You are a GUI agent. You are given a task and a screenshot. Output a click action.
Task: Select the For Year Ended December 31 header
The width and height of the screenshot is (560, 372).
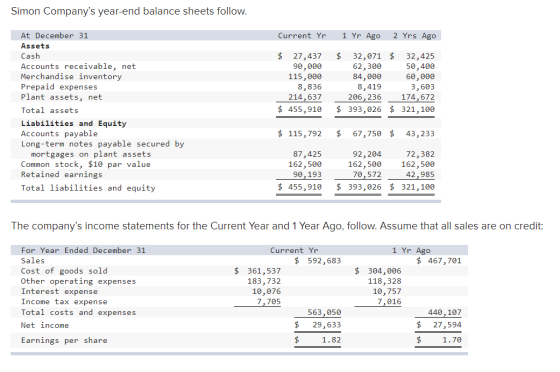click(83, 250)
